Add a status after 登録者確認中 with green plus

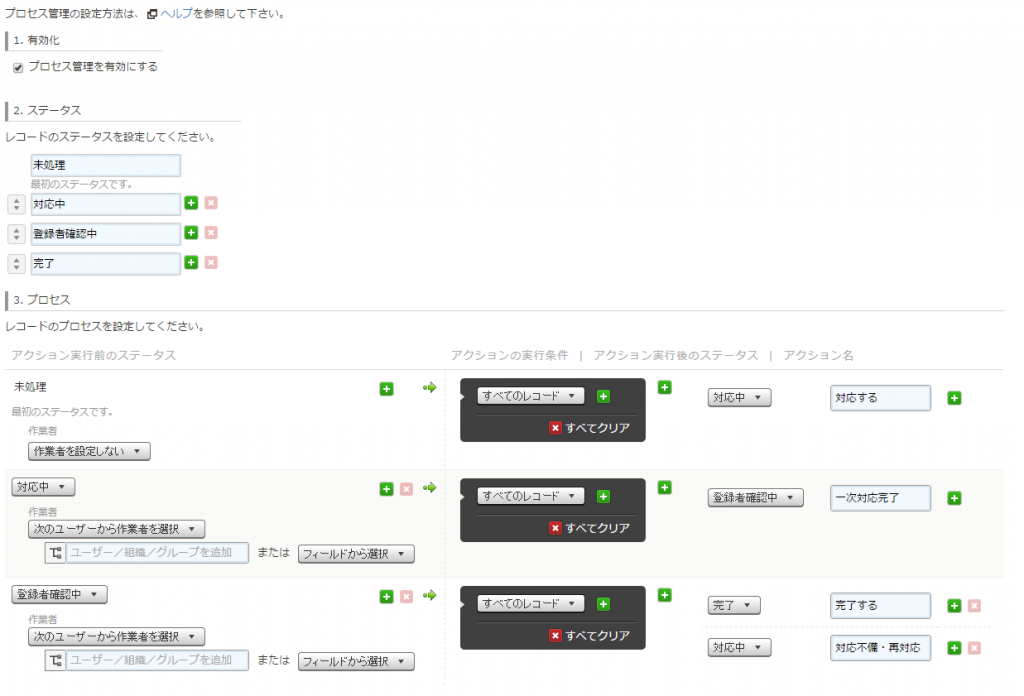click(191, 232)
